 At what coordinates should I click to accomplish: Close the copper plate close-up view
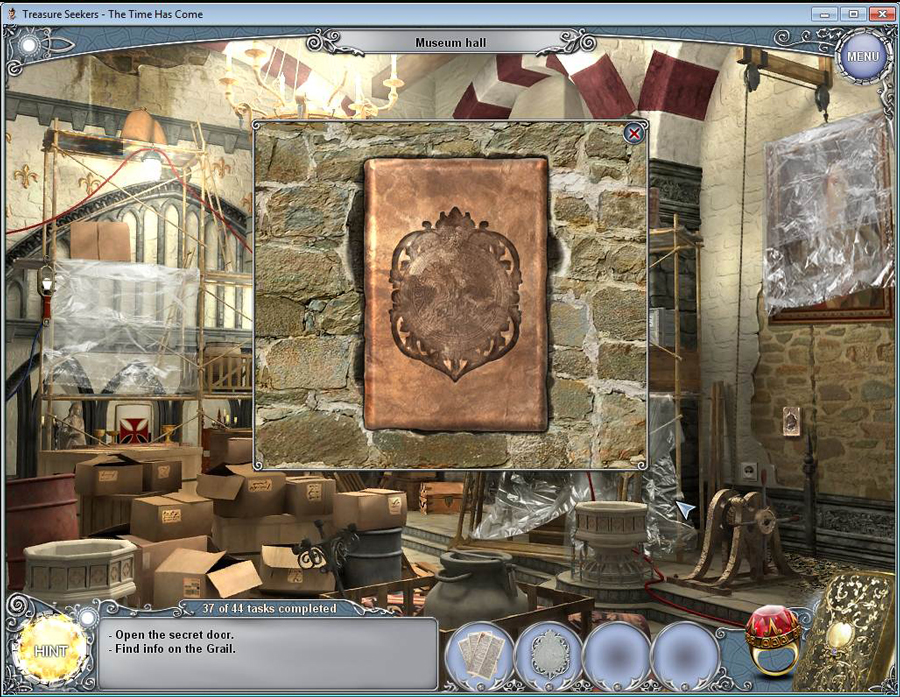(x=633, y=133)
